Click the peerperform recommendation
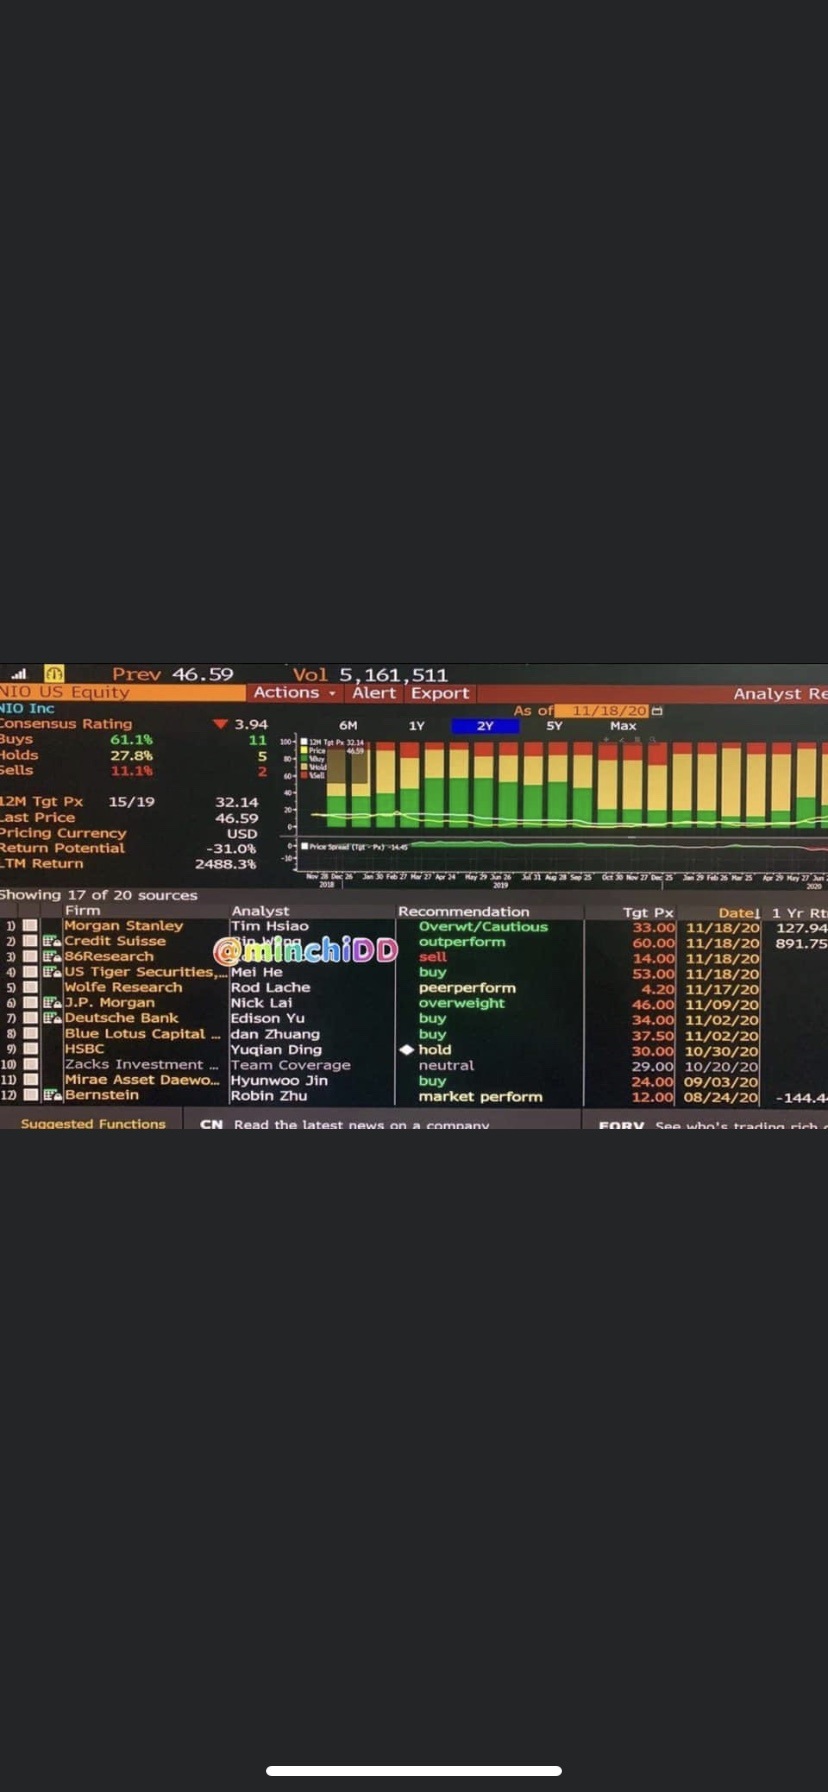 pyautogui.click(x=467, y=988)
